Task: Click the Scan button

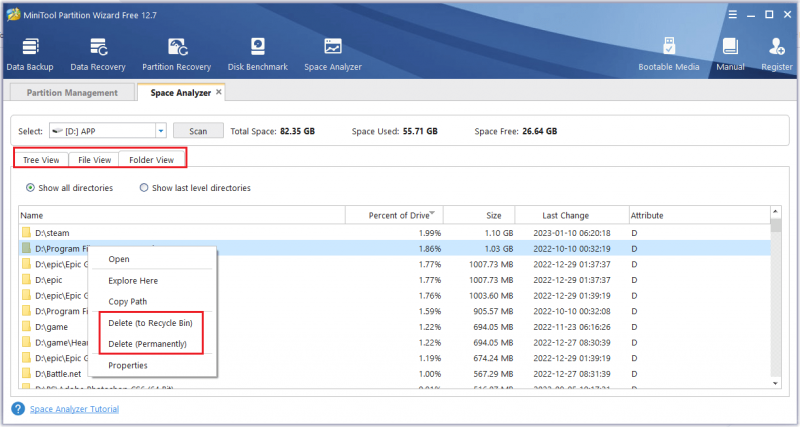Action: tap(198, 131)
